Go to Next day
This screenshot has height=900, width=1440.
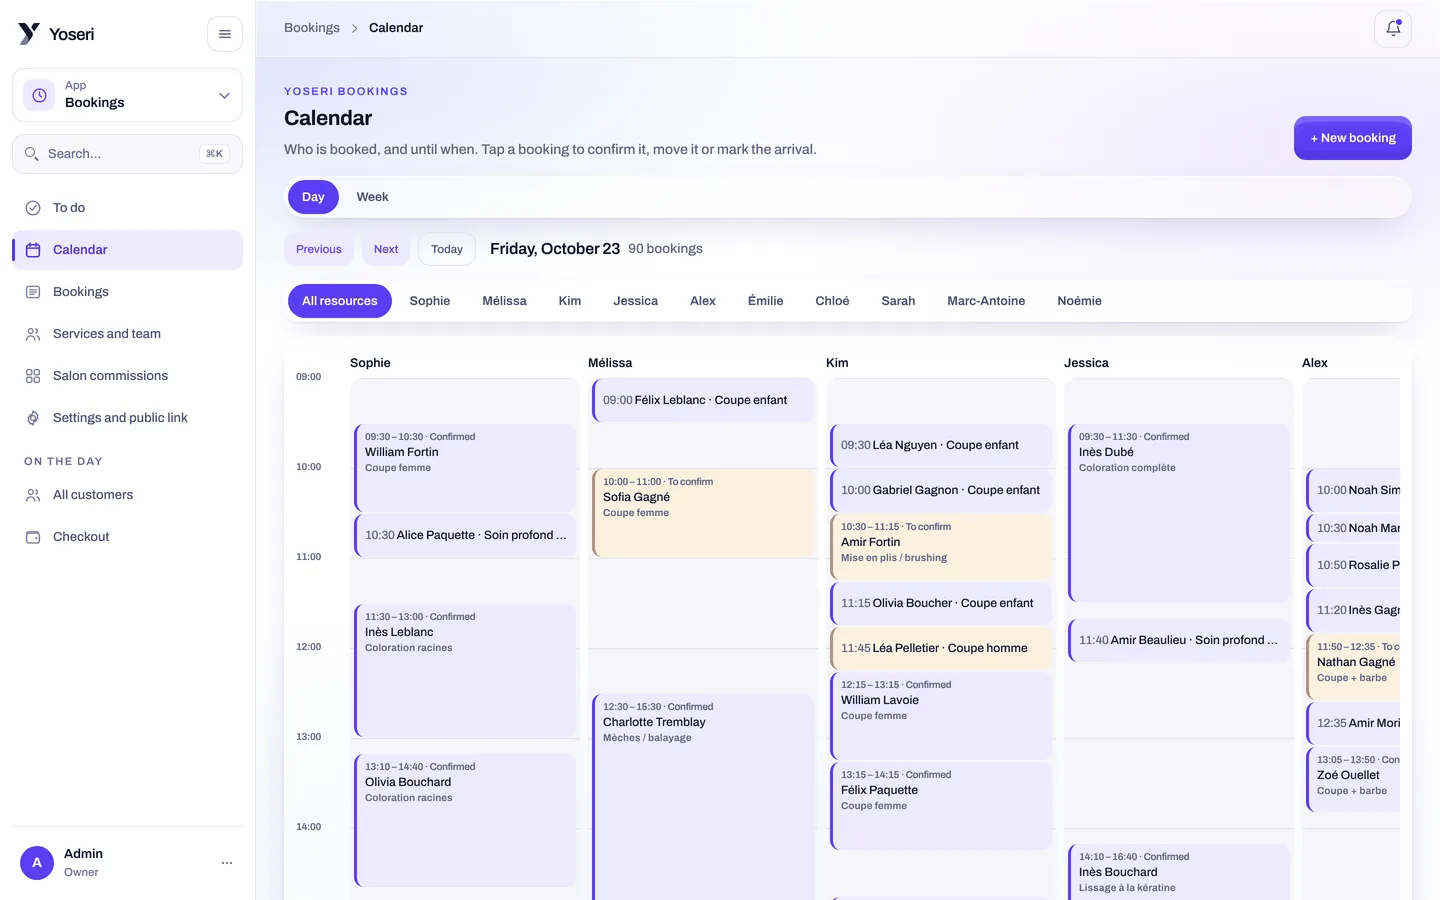tap(386, 249)
